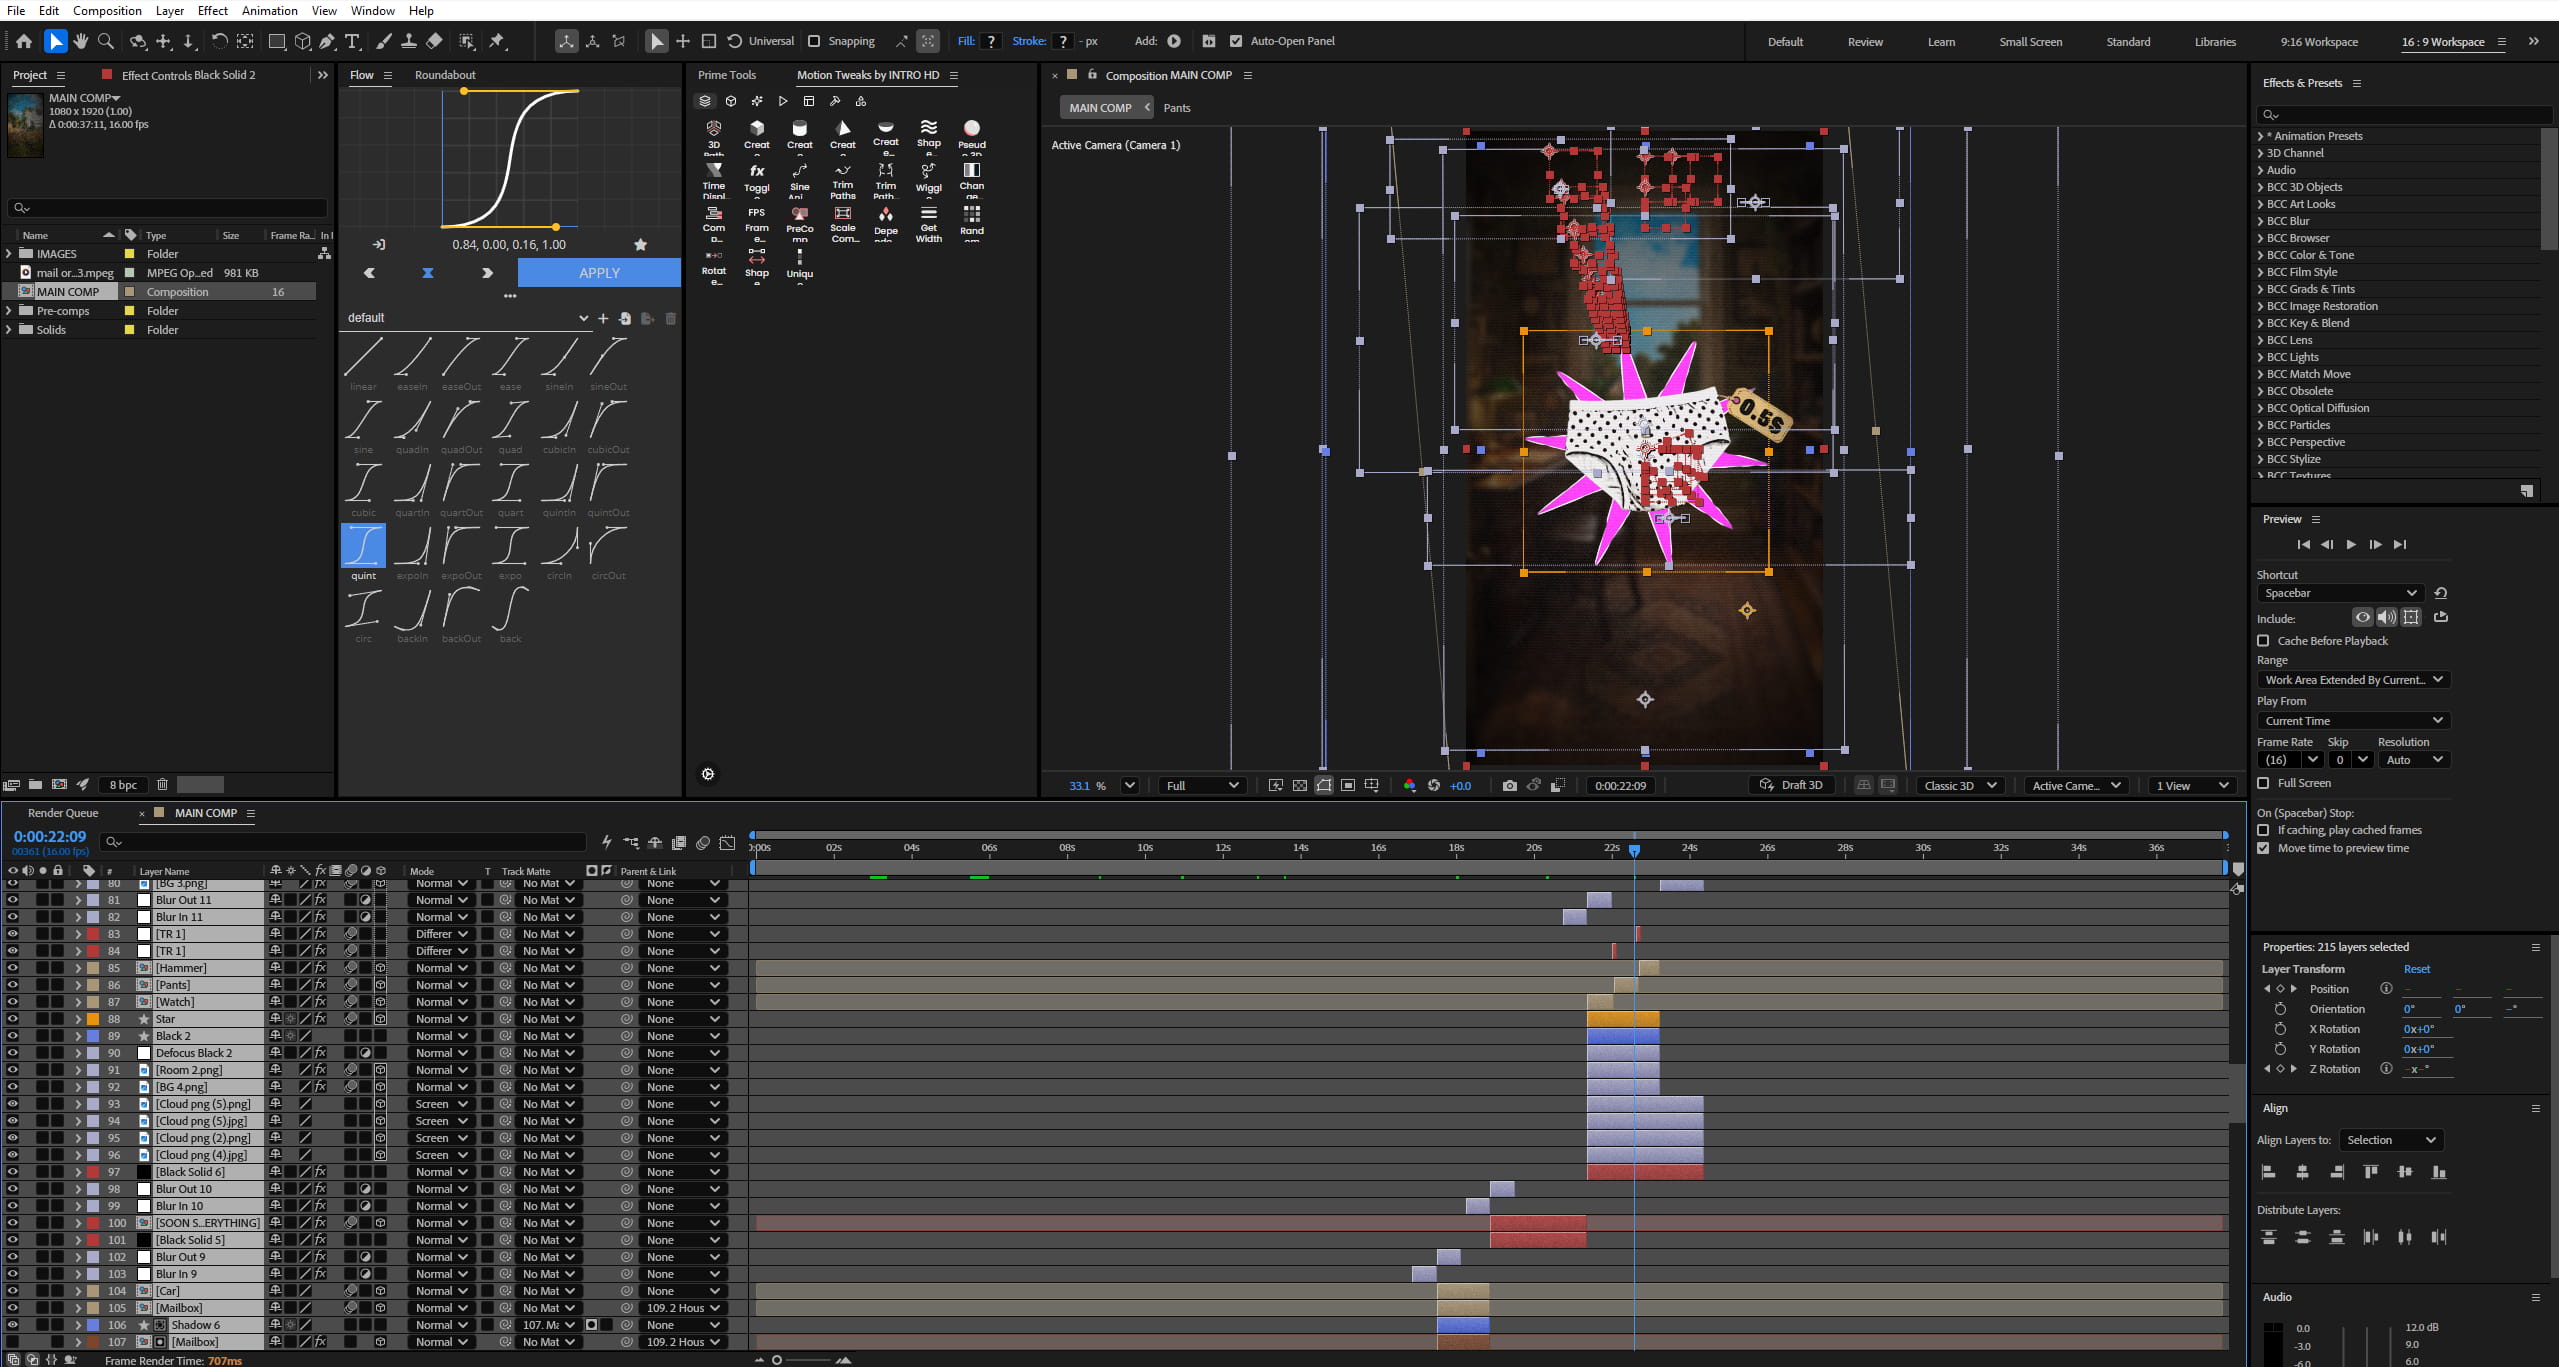The width and height of the screenshot is (2559, 1367).
Task: Click the timeline zoom slider handle
Action: coord(777,1359)
